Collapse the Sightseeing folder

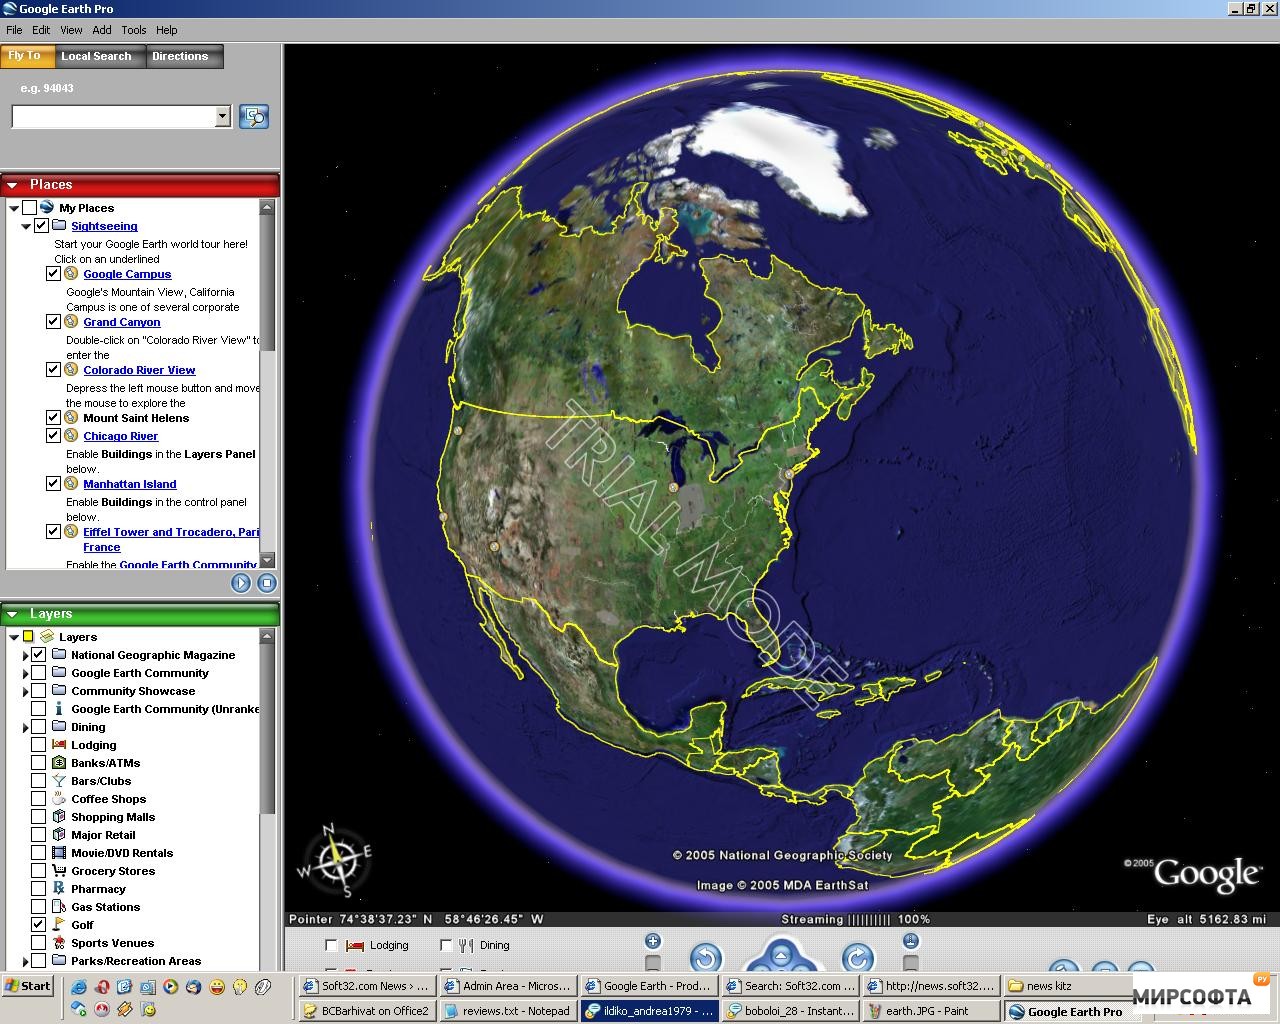pyautogui.click(x=26, y=226)
